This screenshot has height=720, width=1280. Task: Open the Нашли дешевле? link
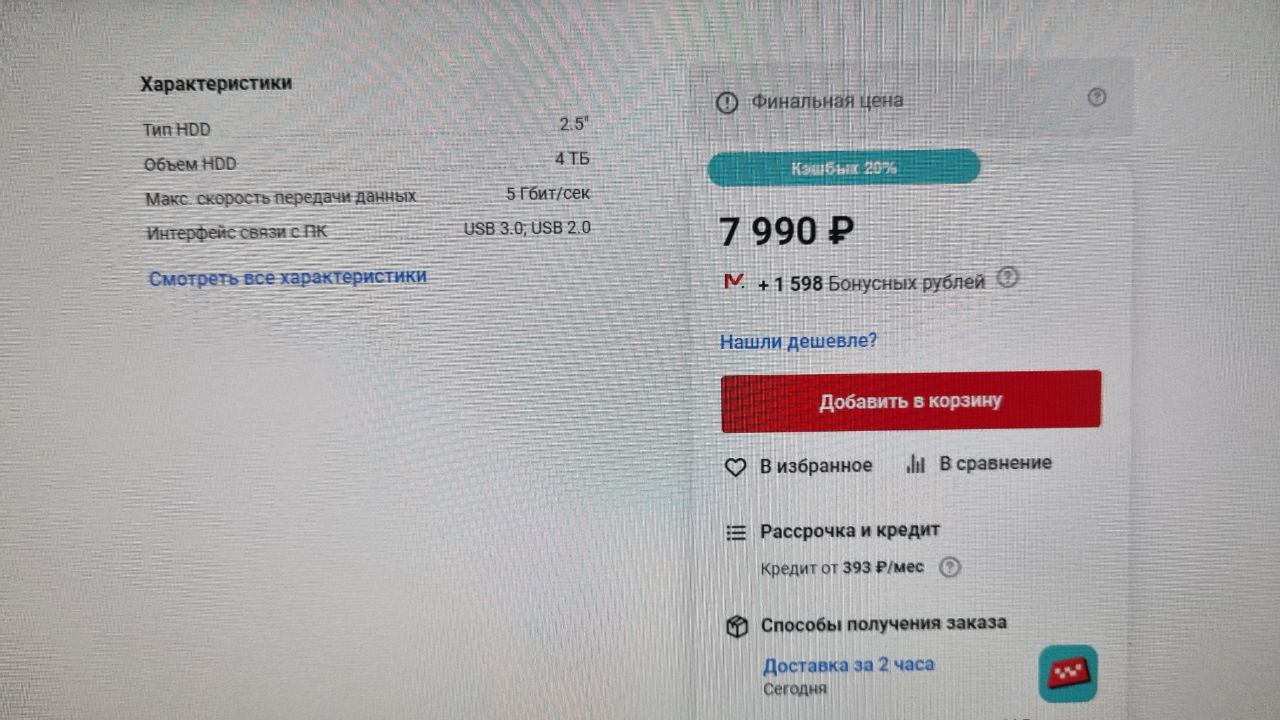click(798, 341)
